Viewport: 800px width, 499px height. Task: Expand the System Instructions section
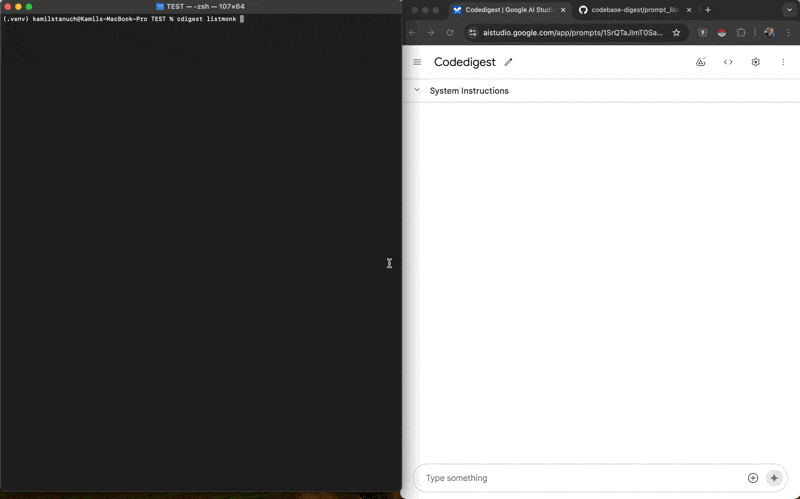(417, 90)
